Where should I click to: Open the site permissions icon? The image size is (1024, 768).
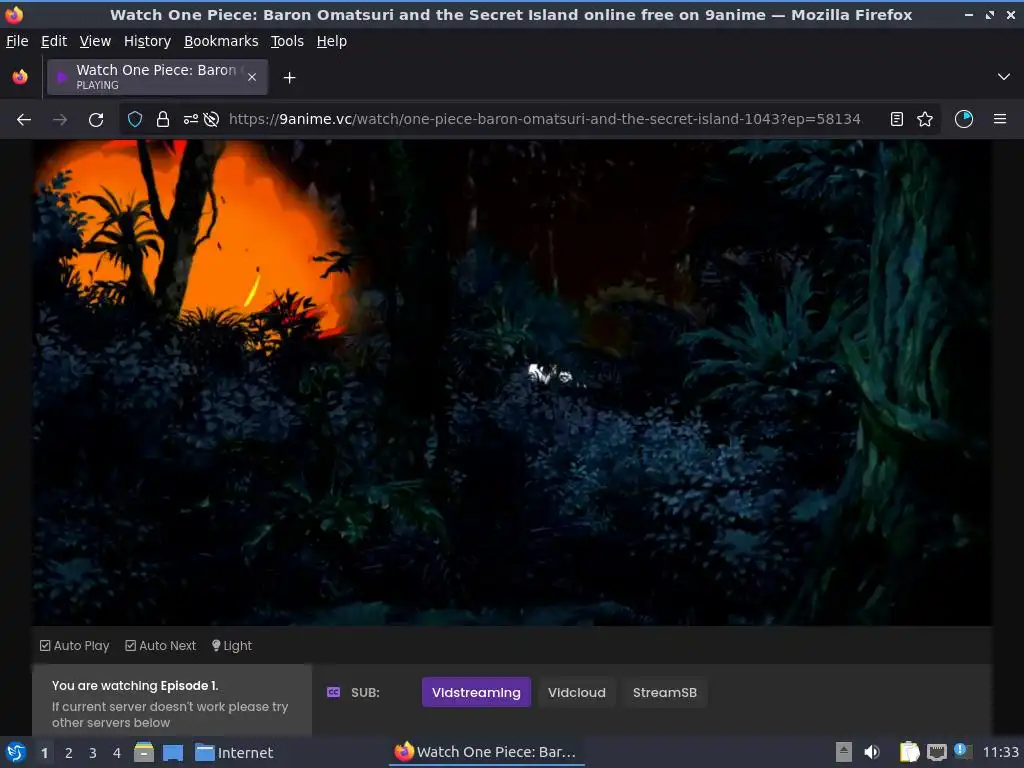pos(191,120)
